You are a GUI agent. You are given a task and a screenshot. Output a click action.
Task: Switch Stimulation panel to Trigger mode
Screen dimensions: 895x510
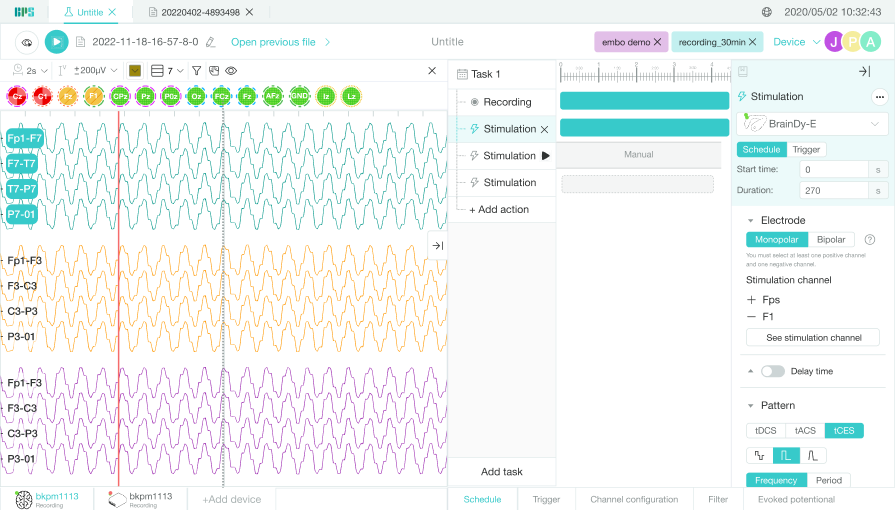(x=806, y=150)
